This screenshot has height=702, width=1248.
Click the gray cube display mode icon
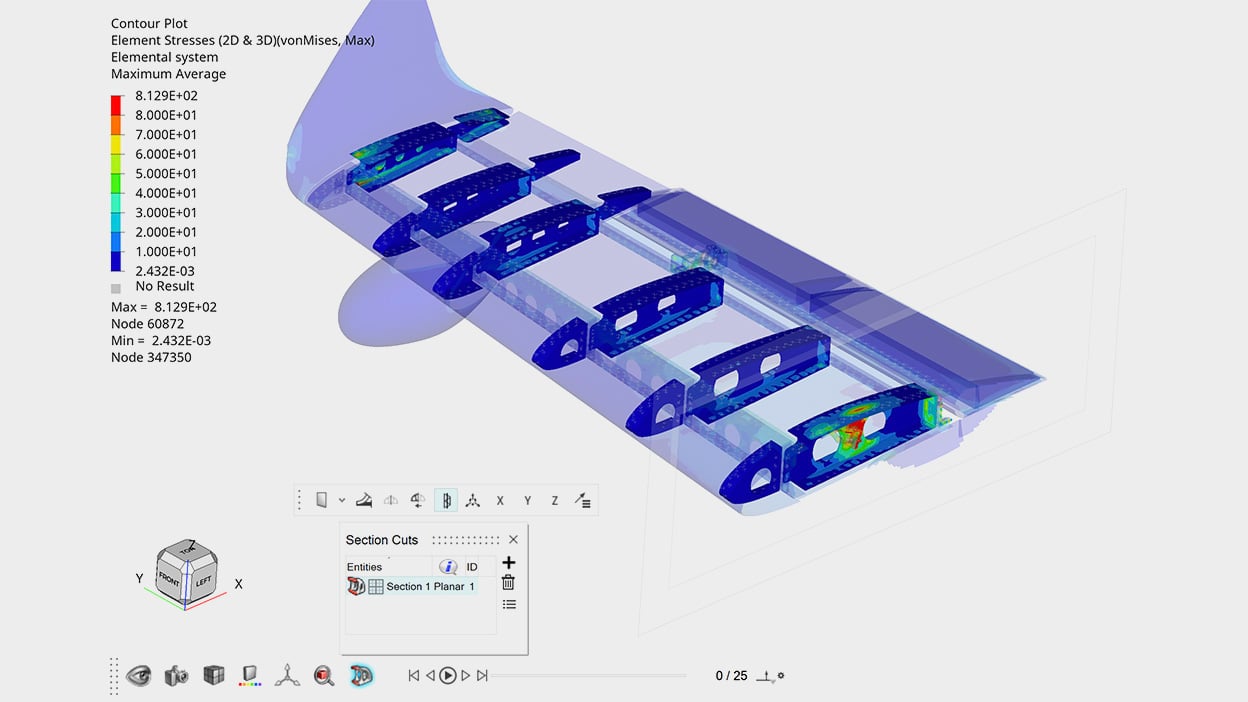pyautogui.click(x=214, y=676)
